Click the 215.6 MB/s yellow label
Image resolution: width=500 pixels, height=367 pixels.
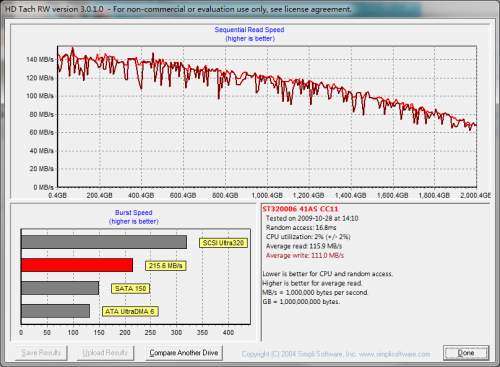click(165, 266)
